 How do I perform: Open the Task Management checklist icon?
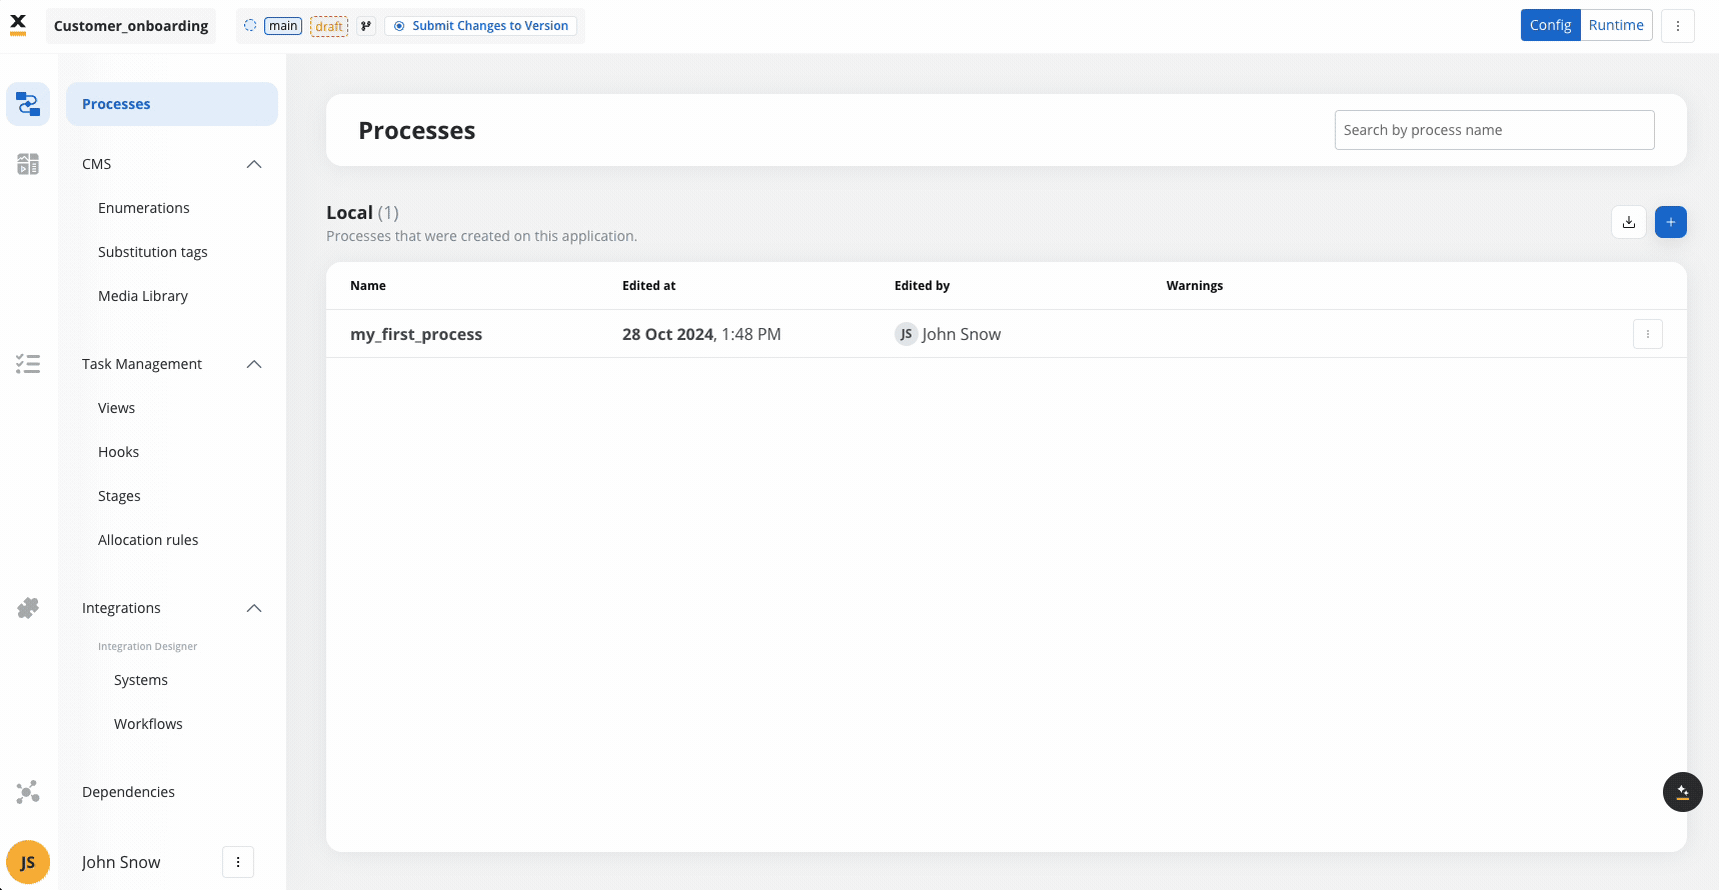point(28,364)
